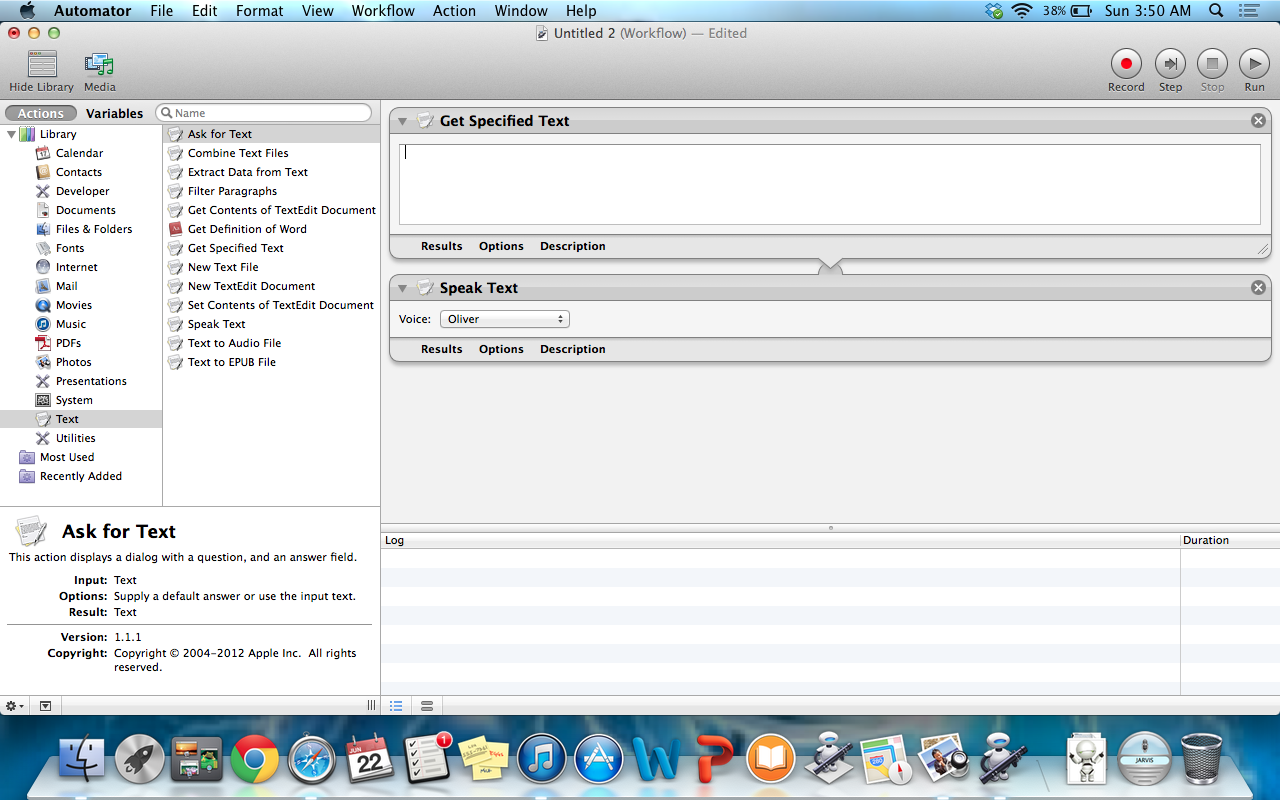Open Recently Added smart group

click(x=80, y=476)
